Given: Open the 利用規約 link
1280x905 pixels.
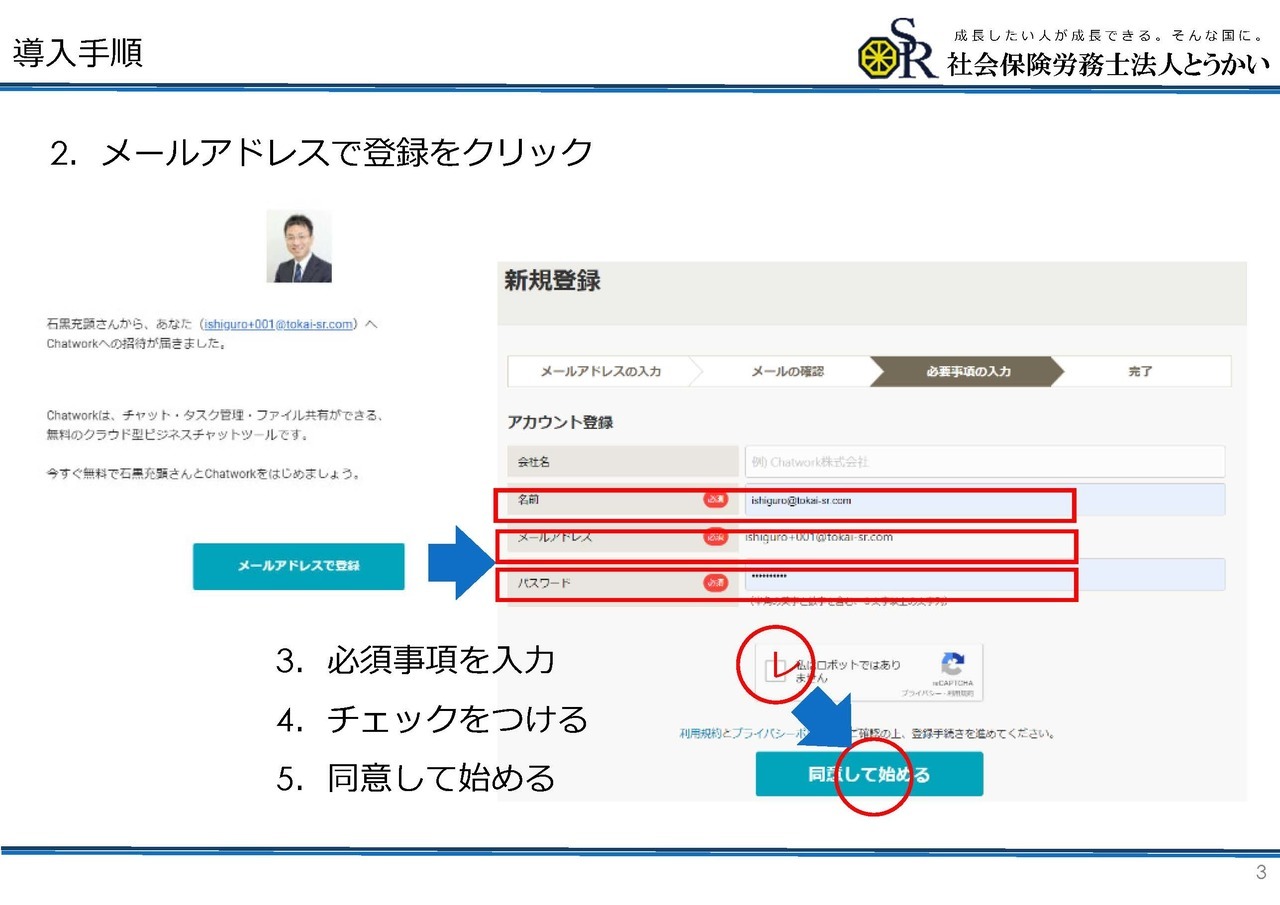Looking at the screenshot, I should tap(700, 733).
